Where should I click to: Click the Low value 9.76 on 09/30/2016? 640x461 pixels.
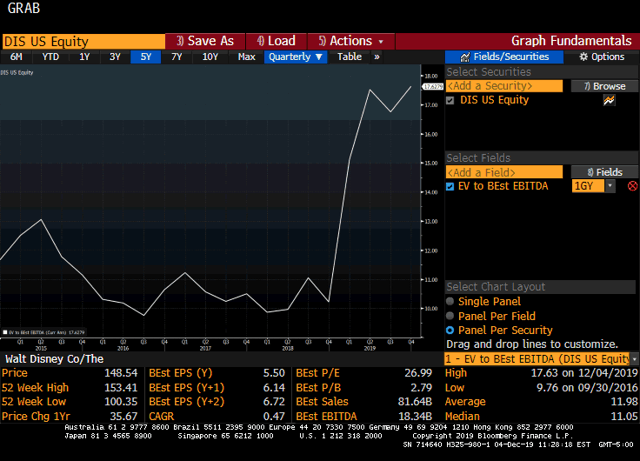tap(587, 388)
